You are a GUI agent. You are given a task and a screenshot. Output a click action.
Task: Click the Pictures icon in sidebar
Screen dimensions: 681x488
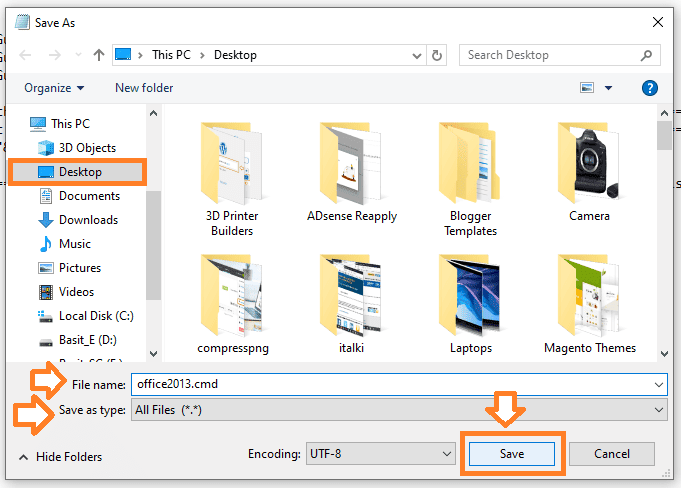(46, 268)
